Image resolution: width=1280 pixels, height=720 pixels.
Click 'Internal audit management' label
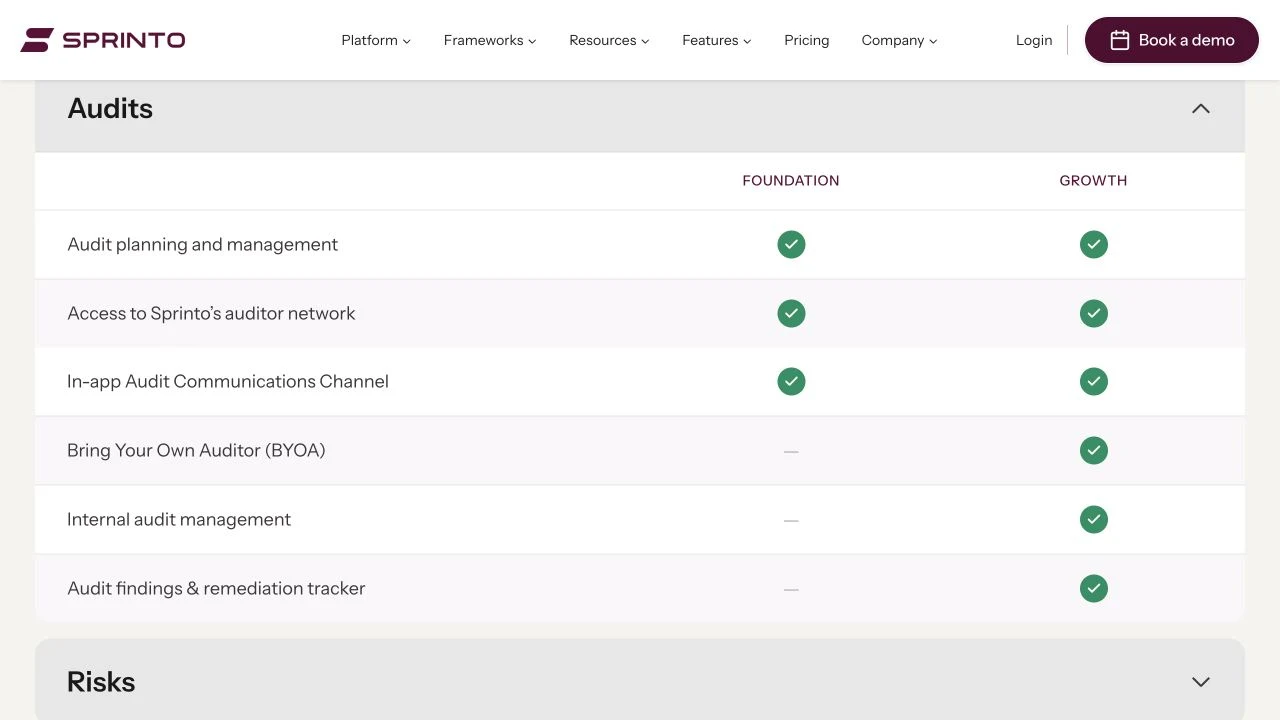pyautogui.click(x=179, y=519)
